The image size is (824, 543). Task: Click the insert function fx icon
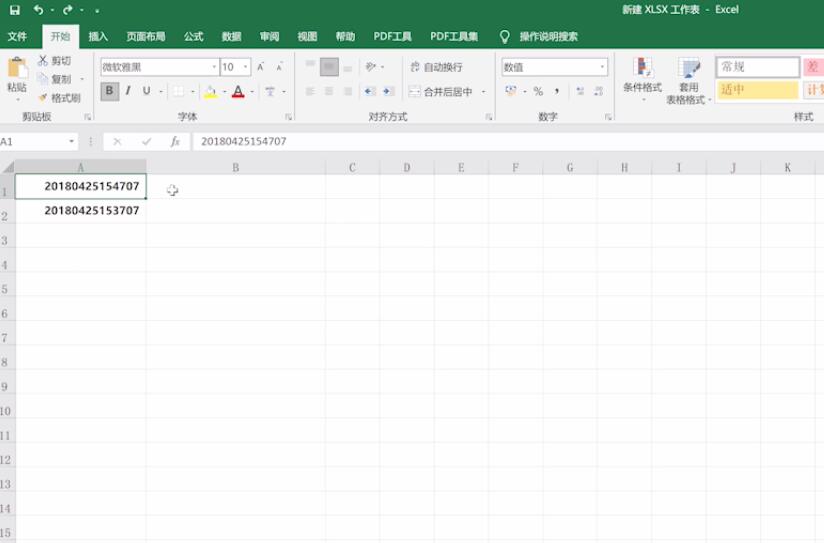(x=175, y=141)
